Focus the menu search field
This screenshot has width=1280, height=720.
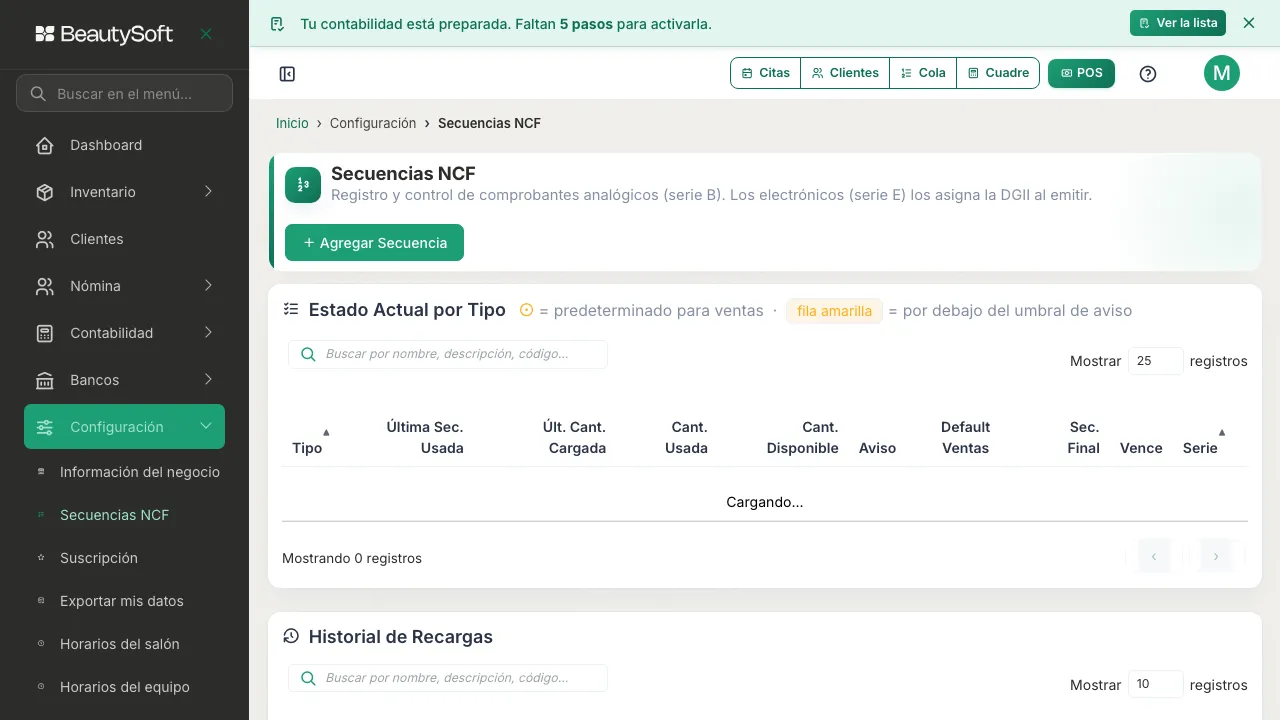(124, 93)
